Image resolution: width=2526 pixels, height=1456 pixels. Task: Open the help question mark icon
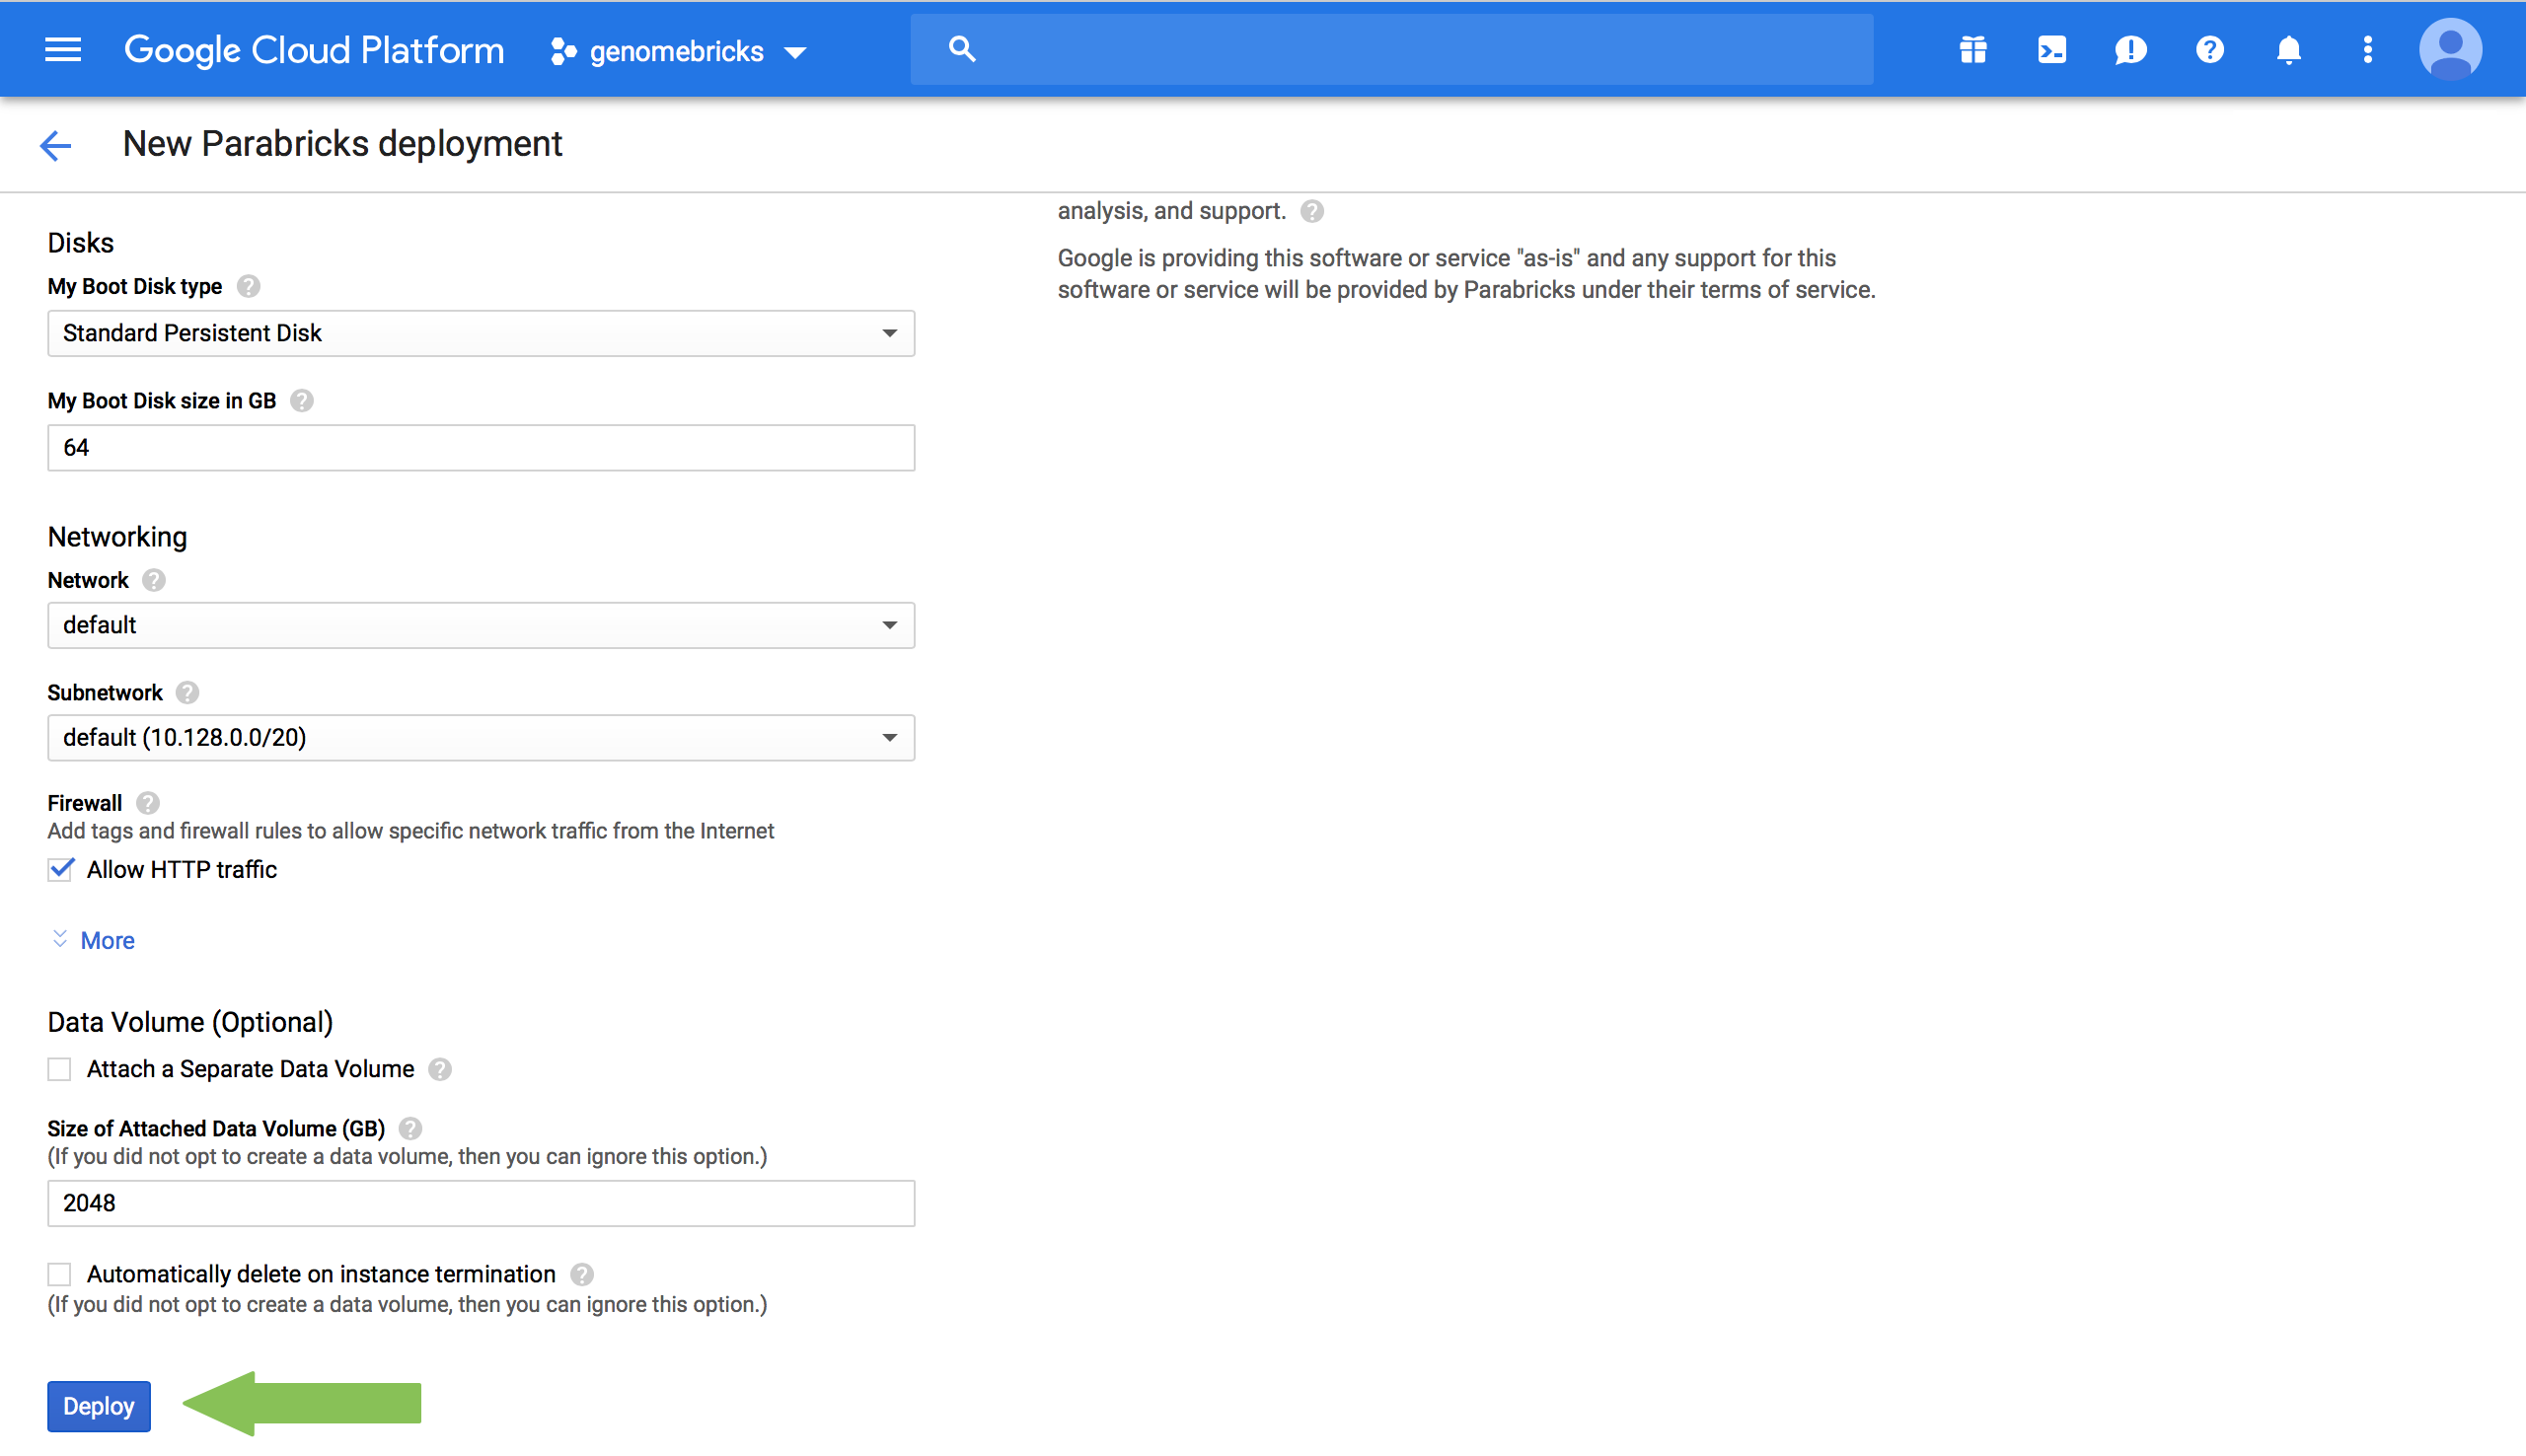pos(2209,50)
